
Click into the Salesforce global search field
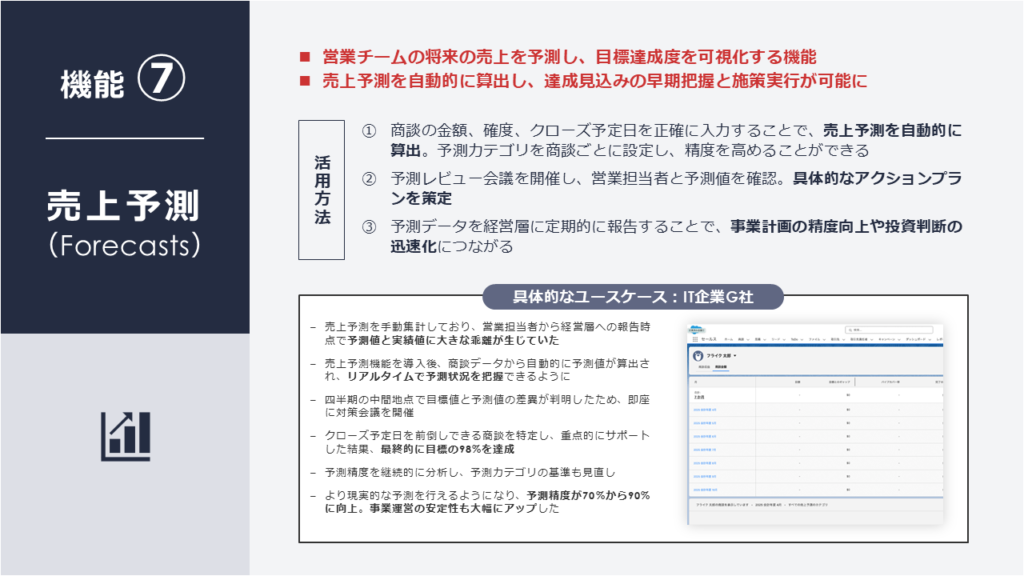coord(890,329)
